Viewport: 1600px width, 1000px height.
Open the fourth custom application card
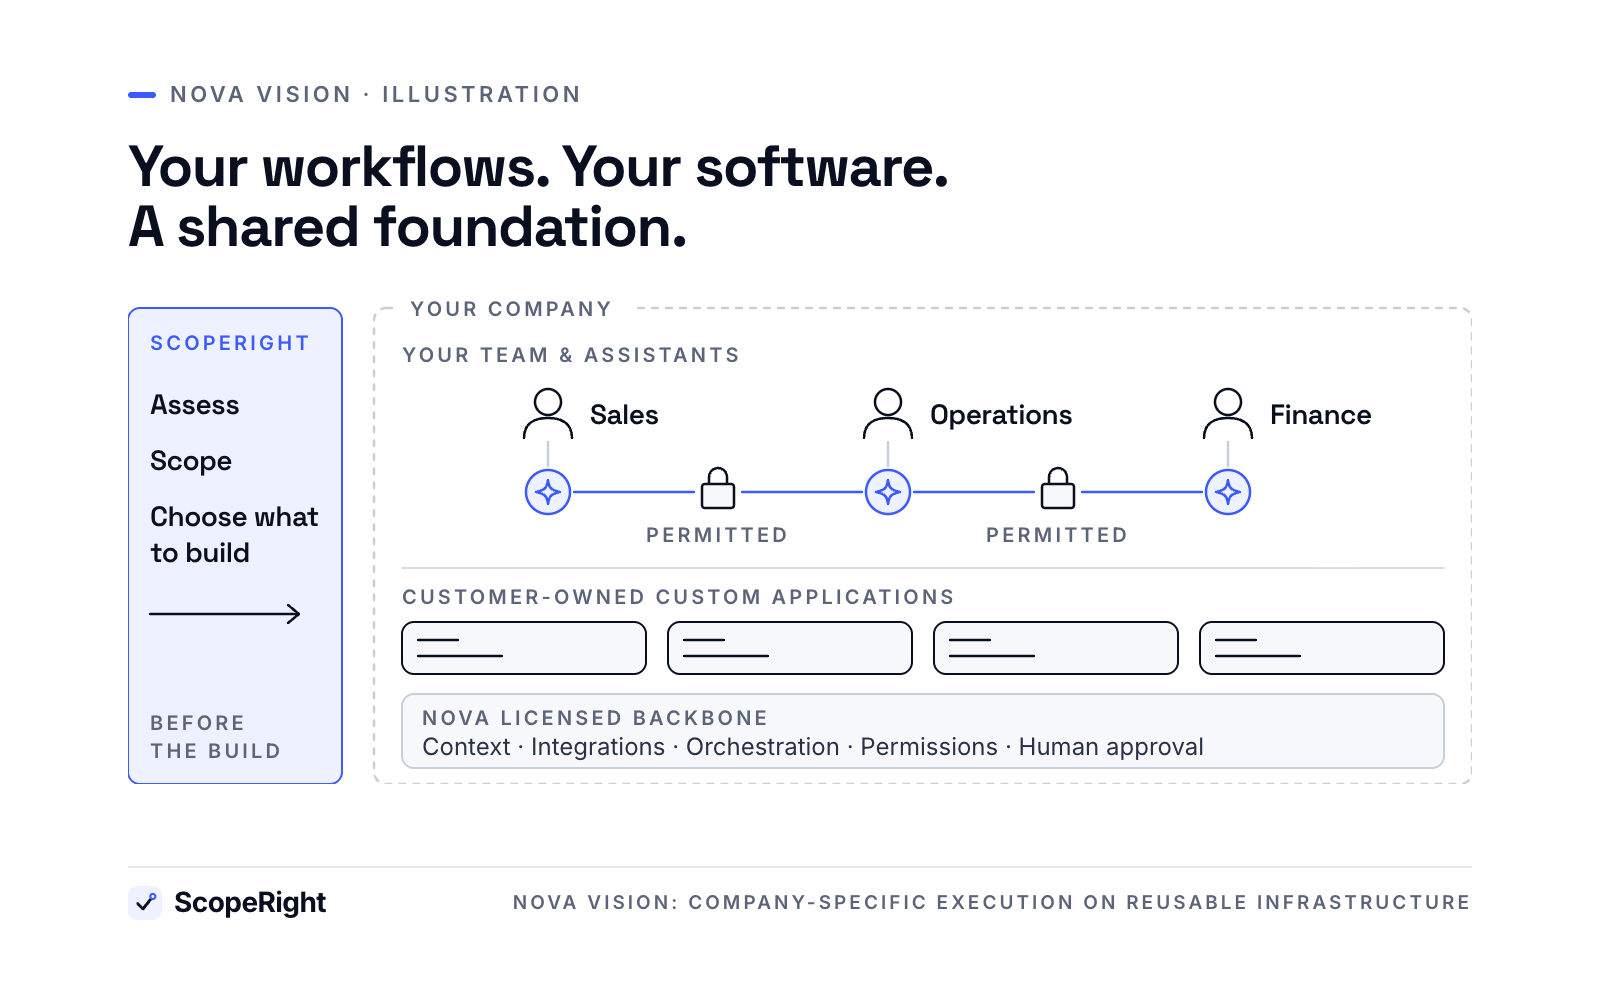coord(1322,648)
